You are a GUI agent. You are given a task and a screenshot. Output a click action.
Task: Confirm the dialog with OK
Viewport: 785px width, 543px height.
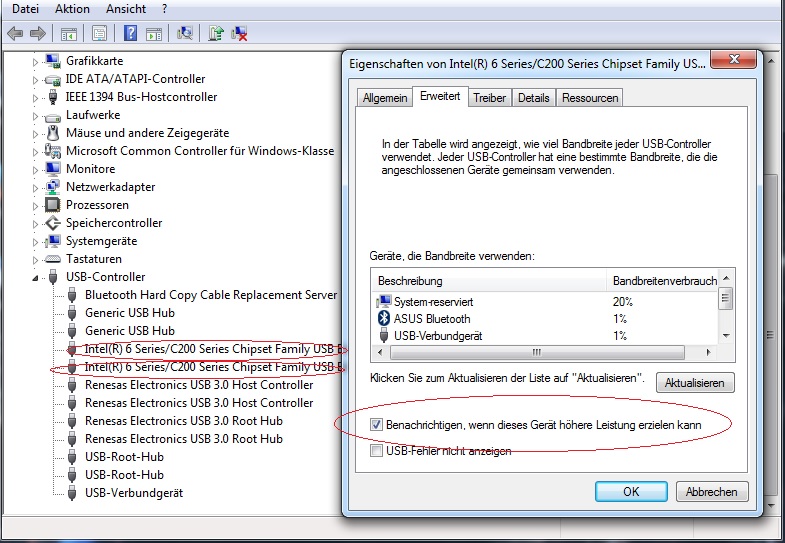tap(631, 491)
